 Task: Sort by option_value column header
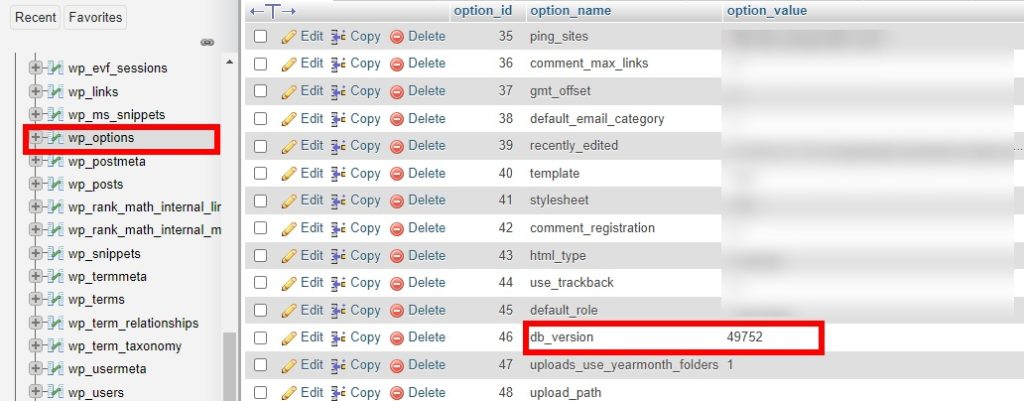(x=767, y=10)
